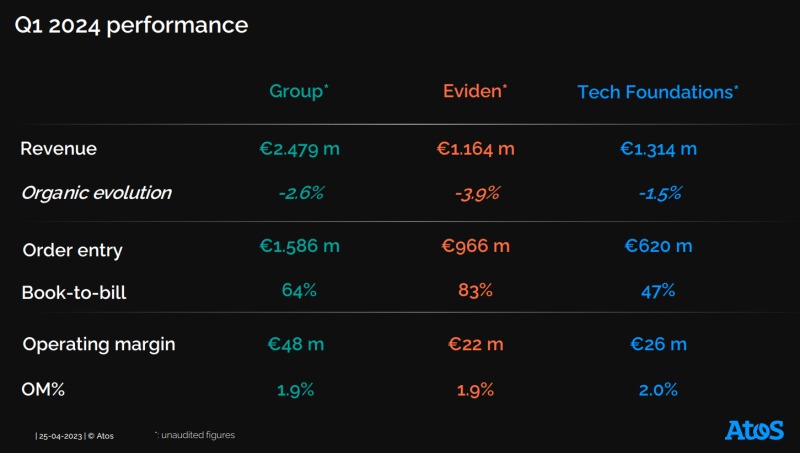Click Group operating margin €48 m
Viewport: 800px width, 453px height.
[x=296, y=344]
